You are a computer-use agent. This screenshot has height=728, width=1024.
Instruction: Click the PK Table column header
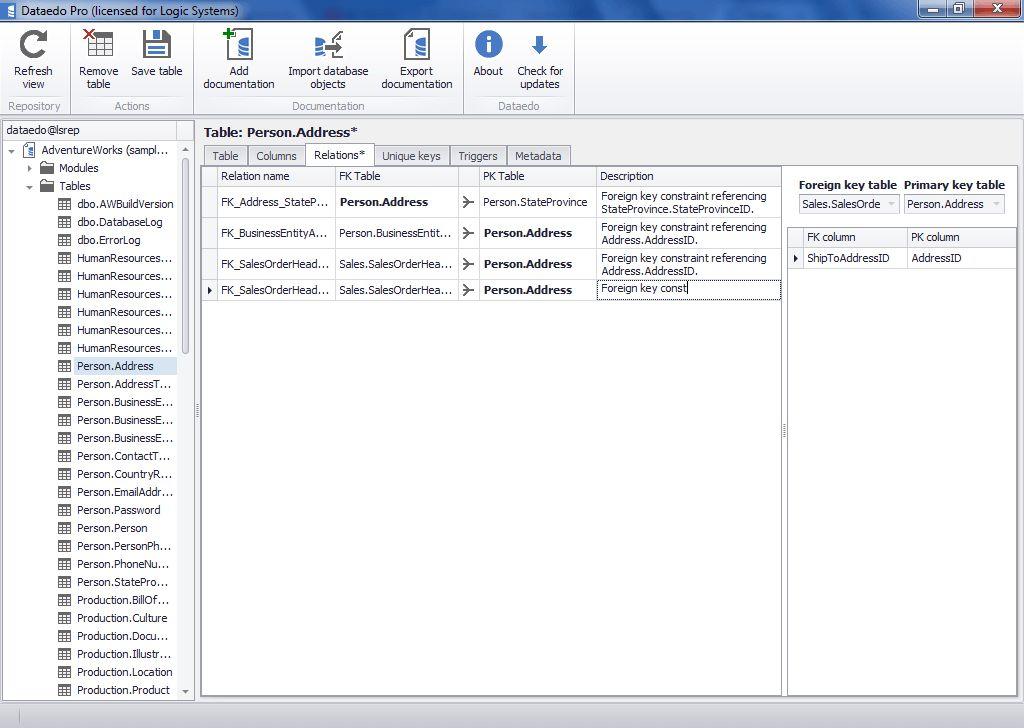tap(537, 176)
